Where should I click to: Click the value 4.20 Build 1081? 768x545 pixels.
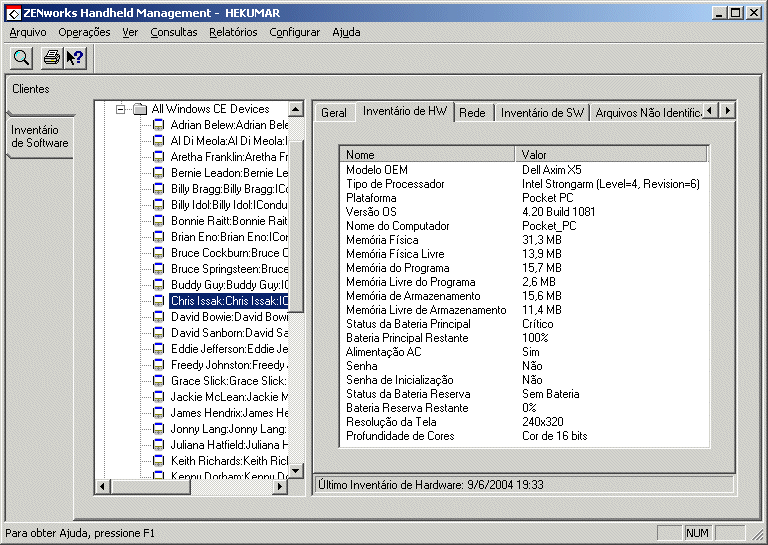coord(558,212)
